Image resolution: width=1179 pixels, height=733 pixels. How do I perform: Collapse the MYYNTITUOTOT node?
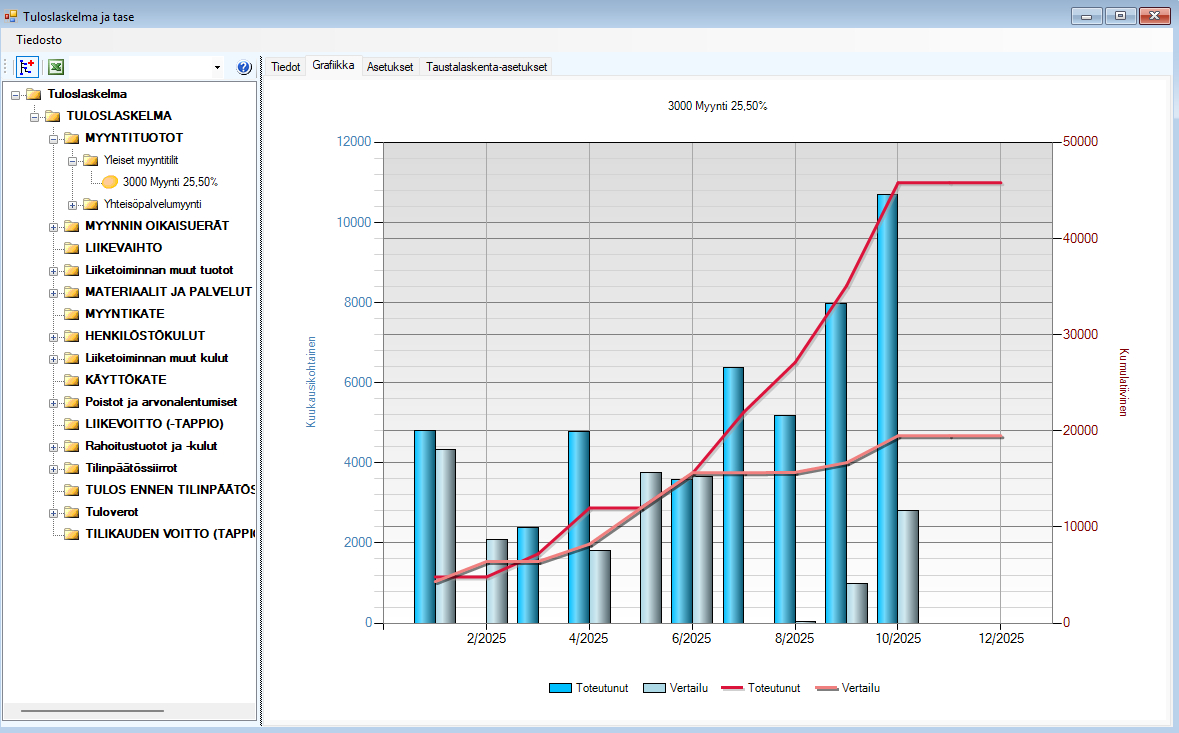point(53,138)
